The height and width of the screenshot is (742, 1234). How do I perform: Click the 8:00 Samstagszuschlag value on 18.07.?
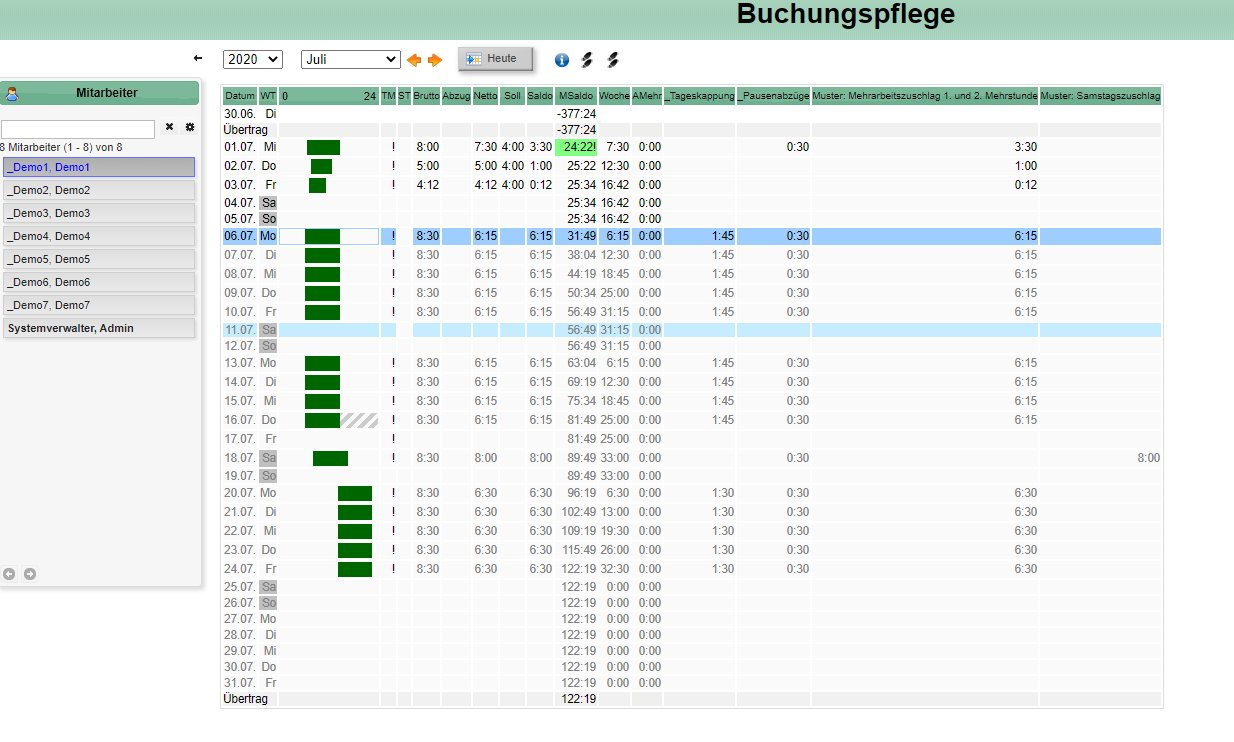tap(1149, 458)
